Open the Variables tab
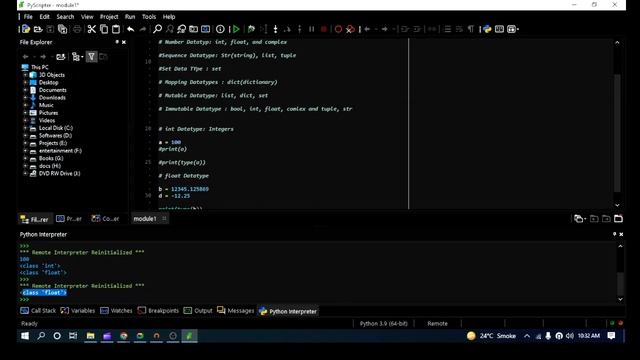This screenshot has height=360, width=640. (x=78, y=311)
